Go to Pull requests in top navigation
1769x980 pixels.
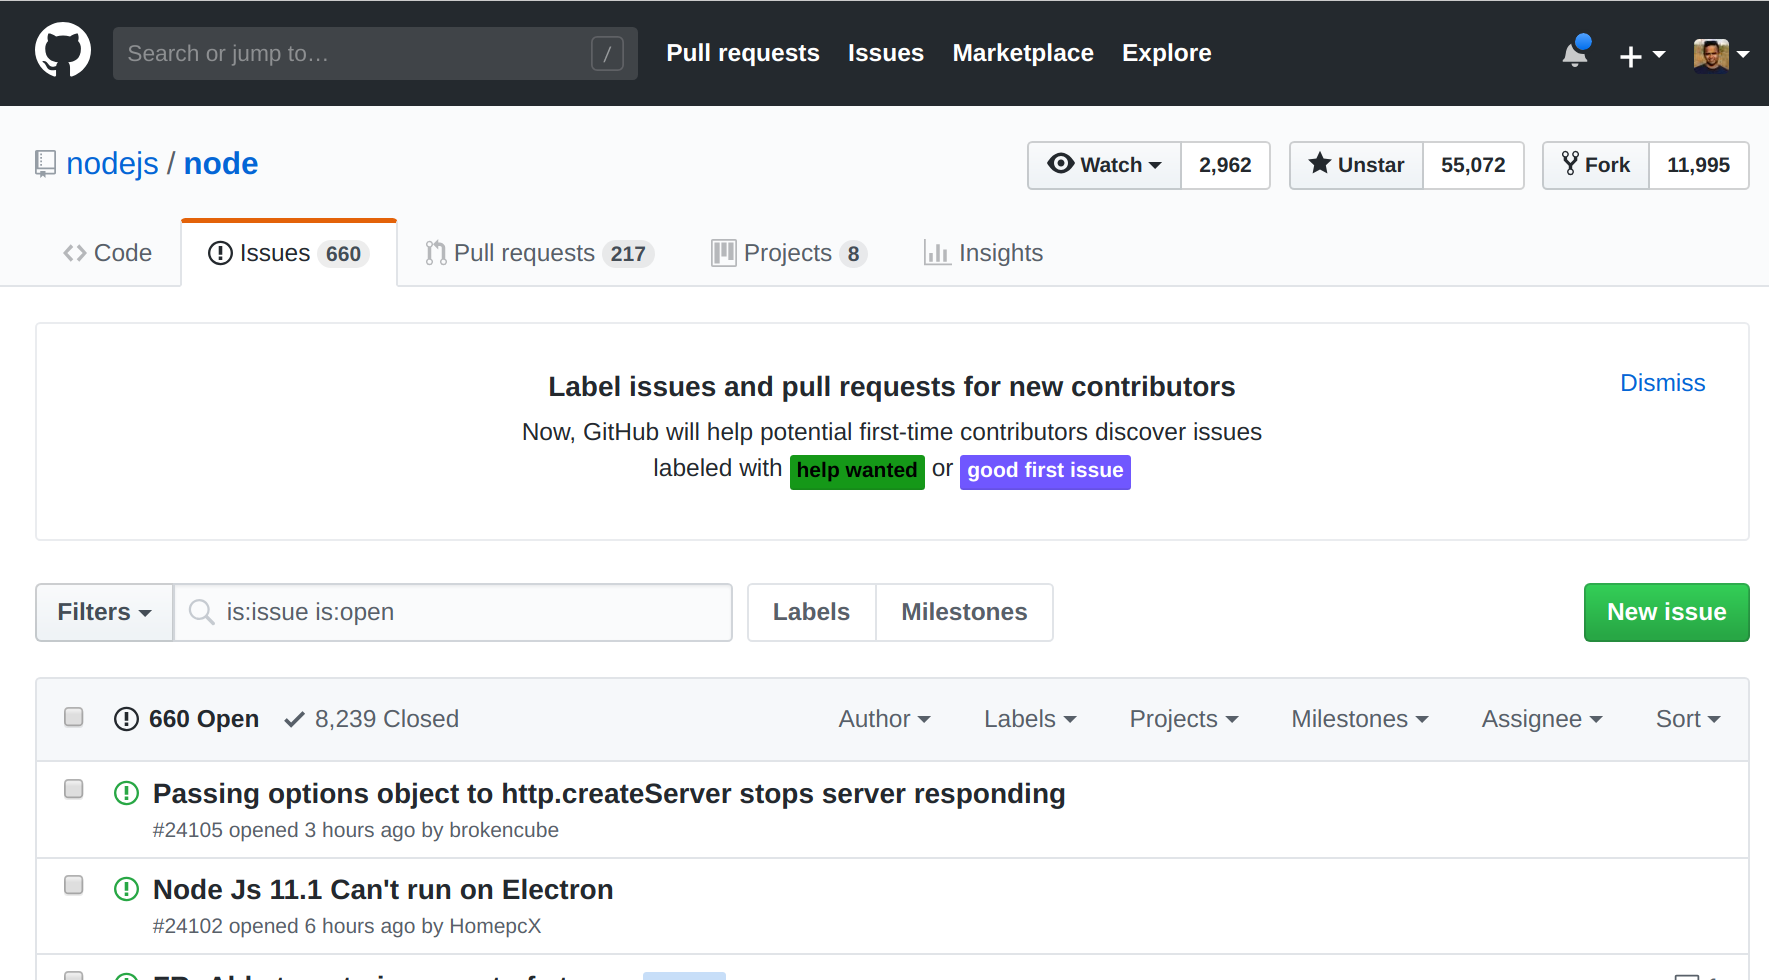point(743,53)
